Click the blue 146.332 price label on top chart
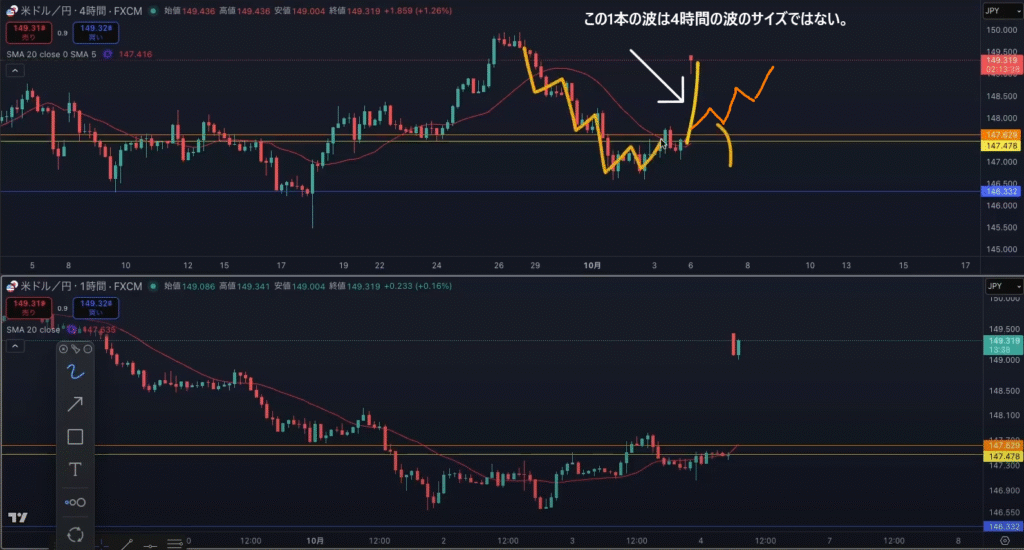Screen dimensions: 1024x550 coord(1002,191)
